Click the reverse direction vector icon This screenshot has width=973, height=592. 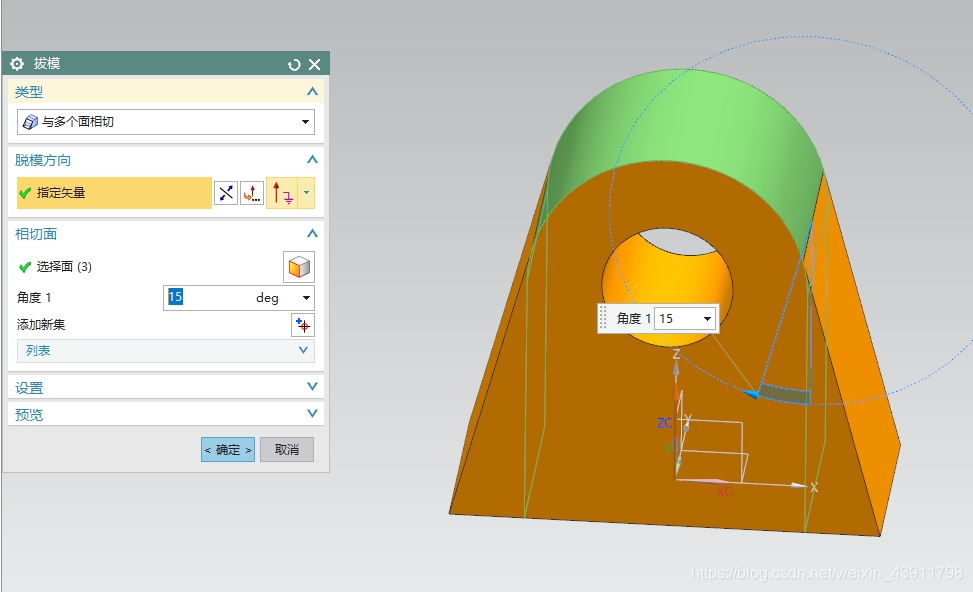click(226, 193)
